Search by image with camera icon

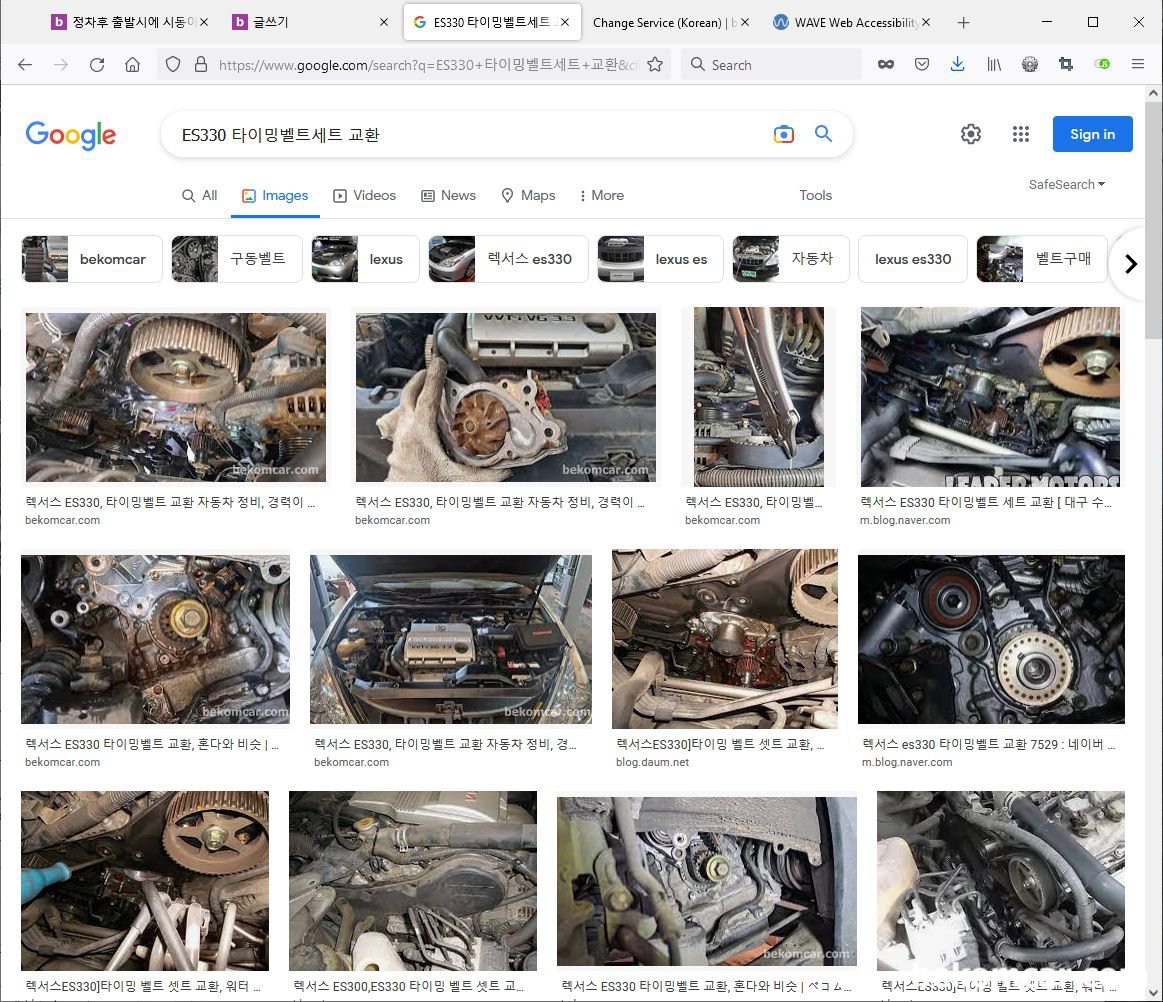point(784,134)
